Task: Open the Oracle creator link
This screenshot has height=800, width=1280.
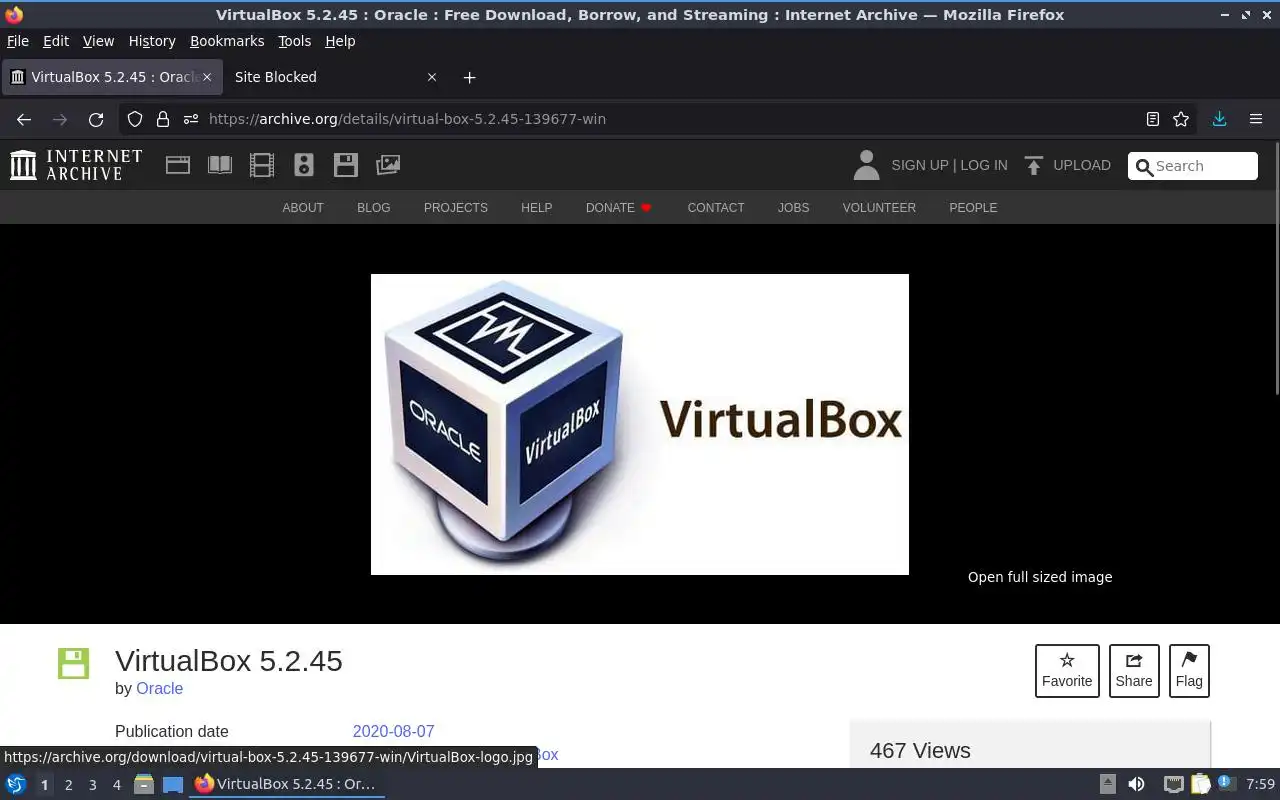Action: click(x=160, y=688)
